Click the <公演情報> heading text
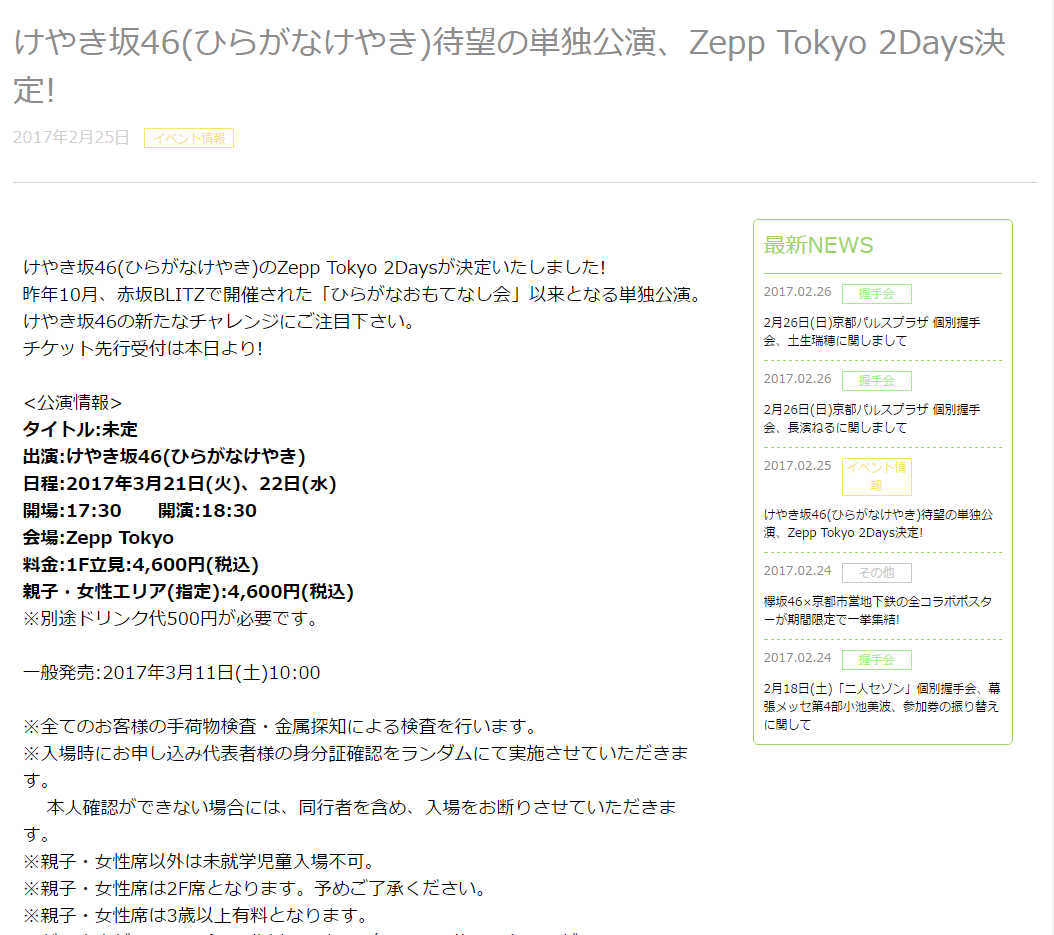The image size is (1054, 935). click(x=73, y=403)
